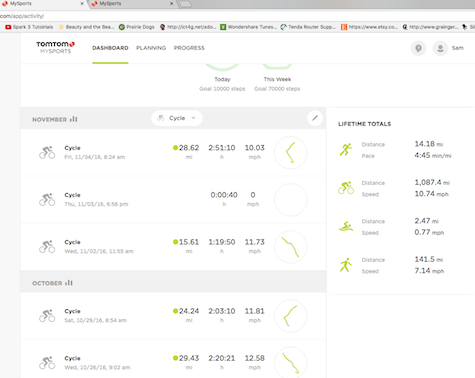Click the LIFETIME TOTALS heading

pos(364,124)
